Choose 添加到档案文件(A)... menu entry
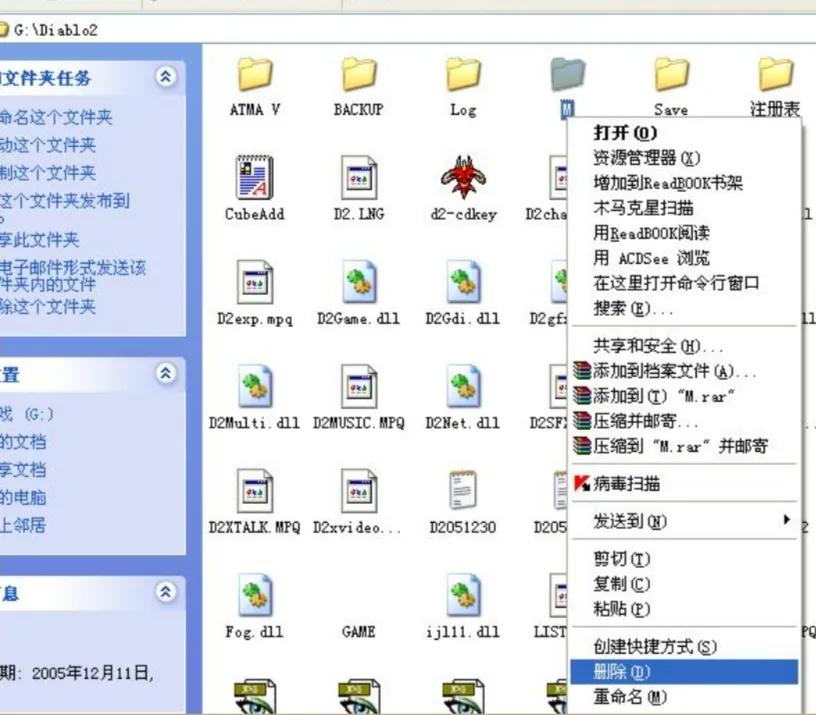 point(684,371)
